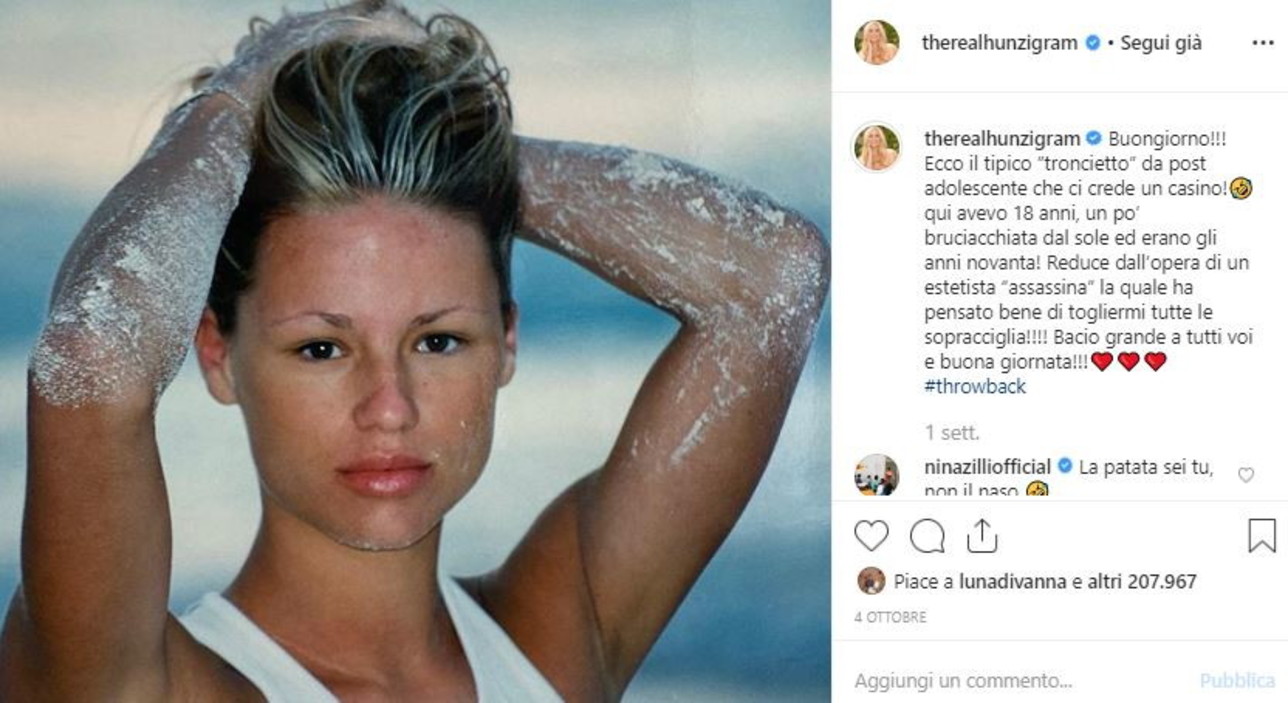The width and height of the screenshot is (1288, 703).
Task: Like the post with heart icon
Action: 871,536
